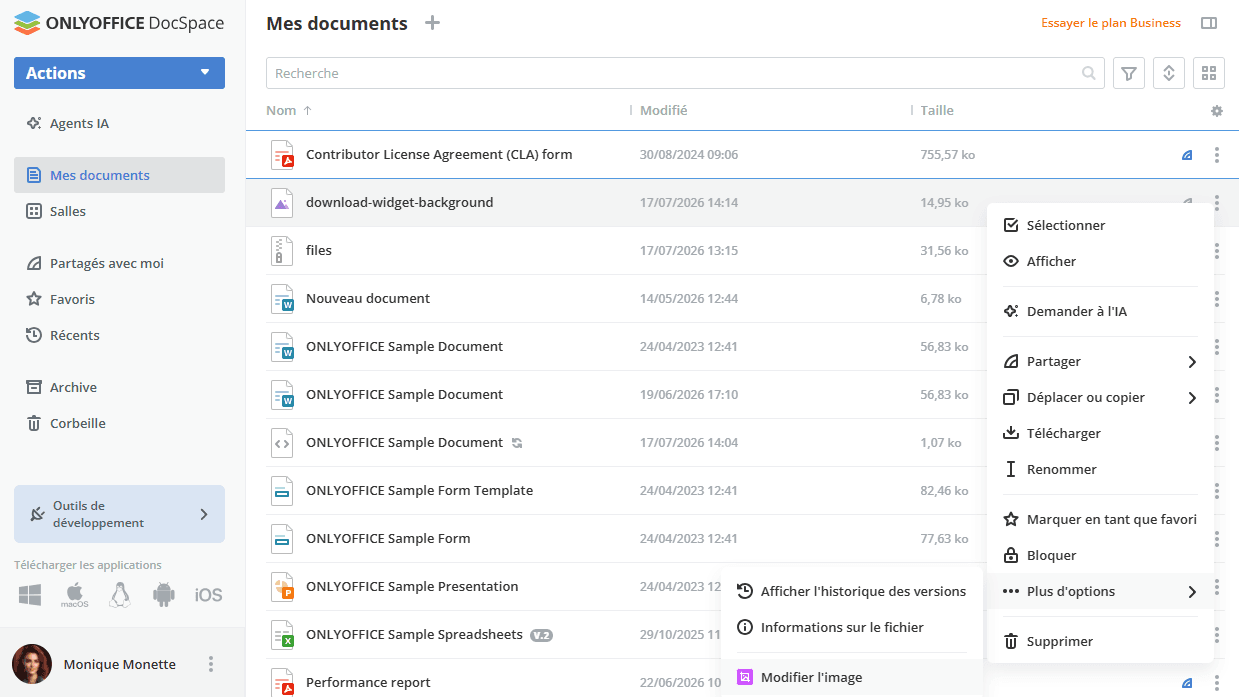Open the sort options button
The image size is (1239, 697).
pyautogui.click(x=1169, y=73)
